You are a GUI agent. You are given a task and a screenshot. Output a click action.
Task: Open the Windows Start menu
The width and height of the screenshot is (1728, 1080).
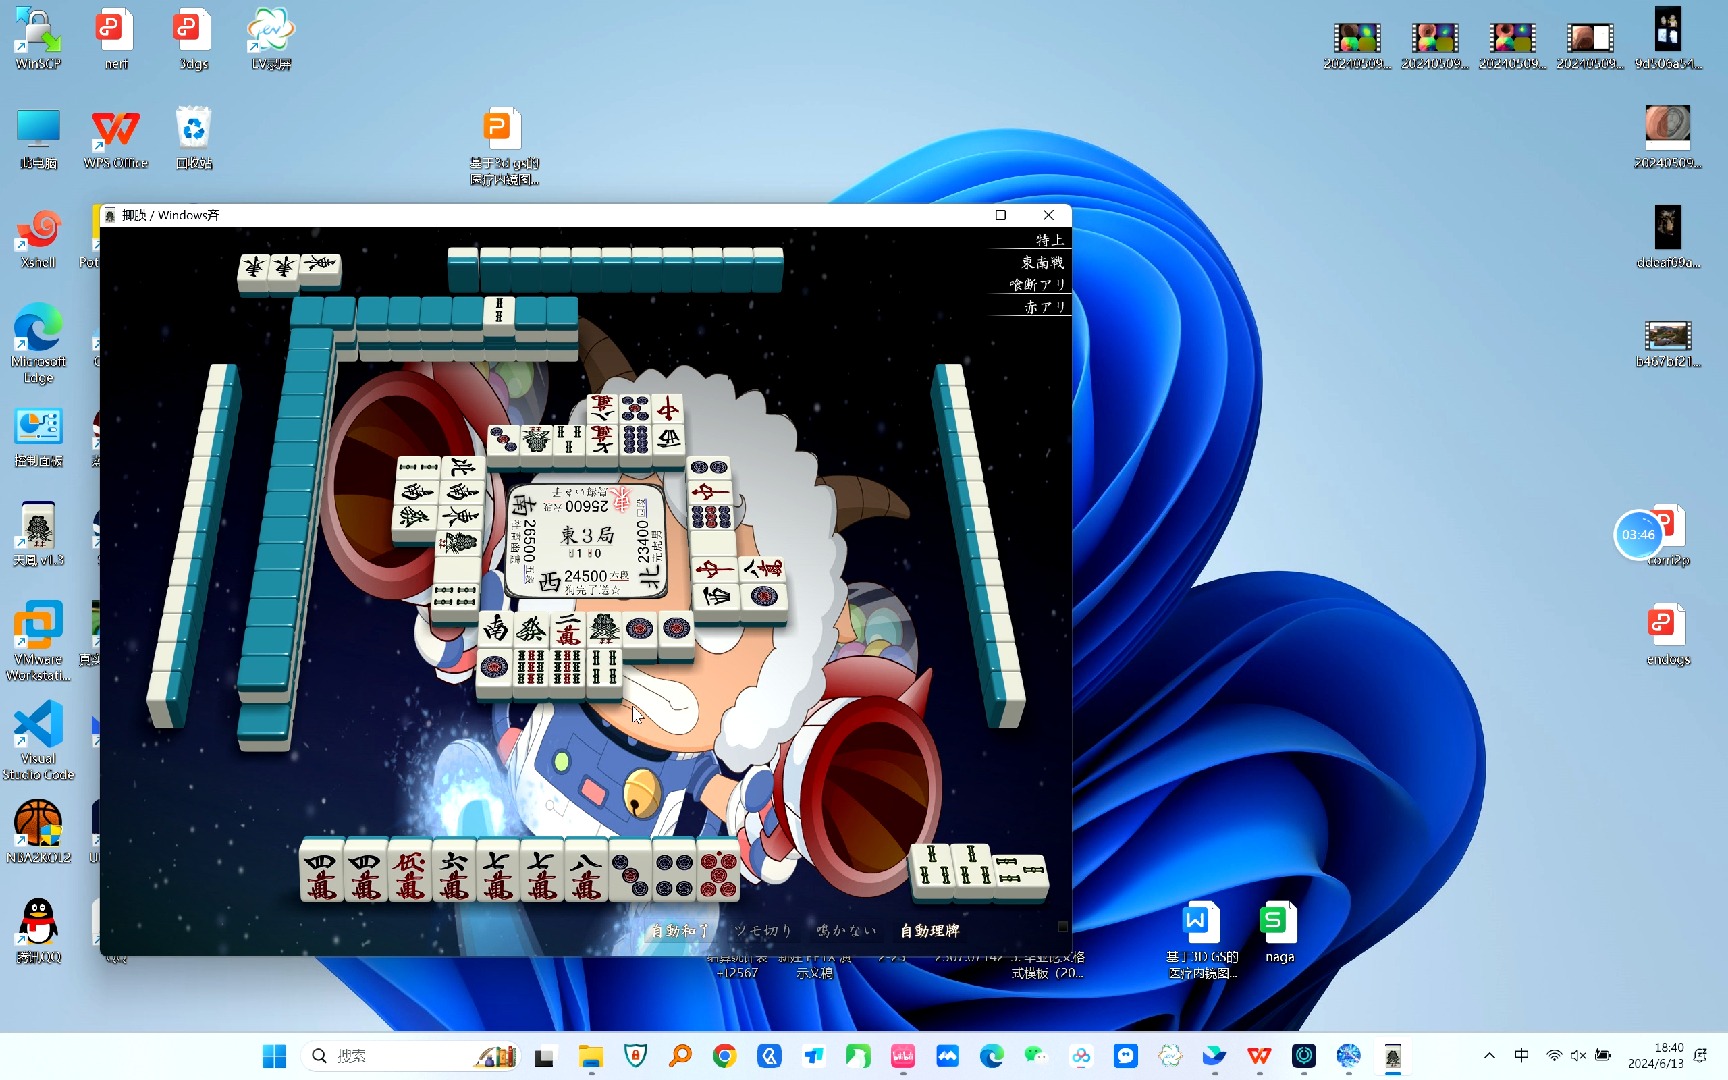pos(274,1056)
